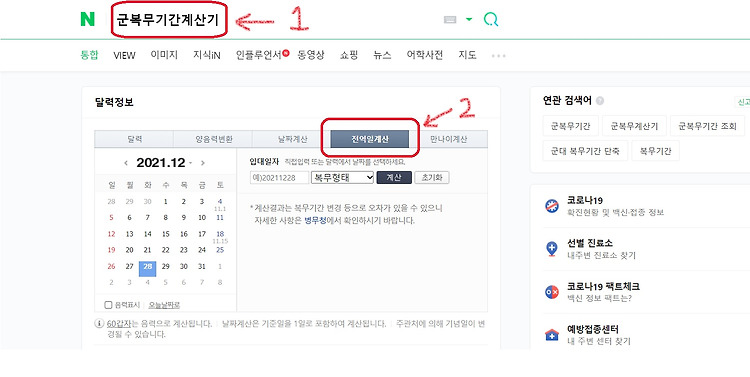Image resolution: width=750 pixels, height=377 pixels.
Task: Expand the arrow next to the keyboard icon
Action: click(469, 19)
